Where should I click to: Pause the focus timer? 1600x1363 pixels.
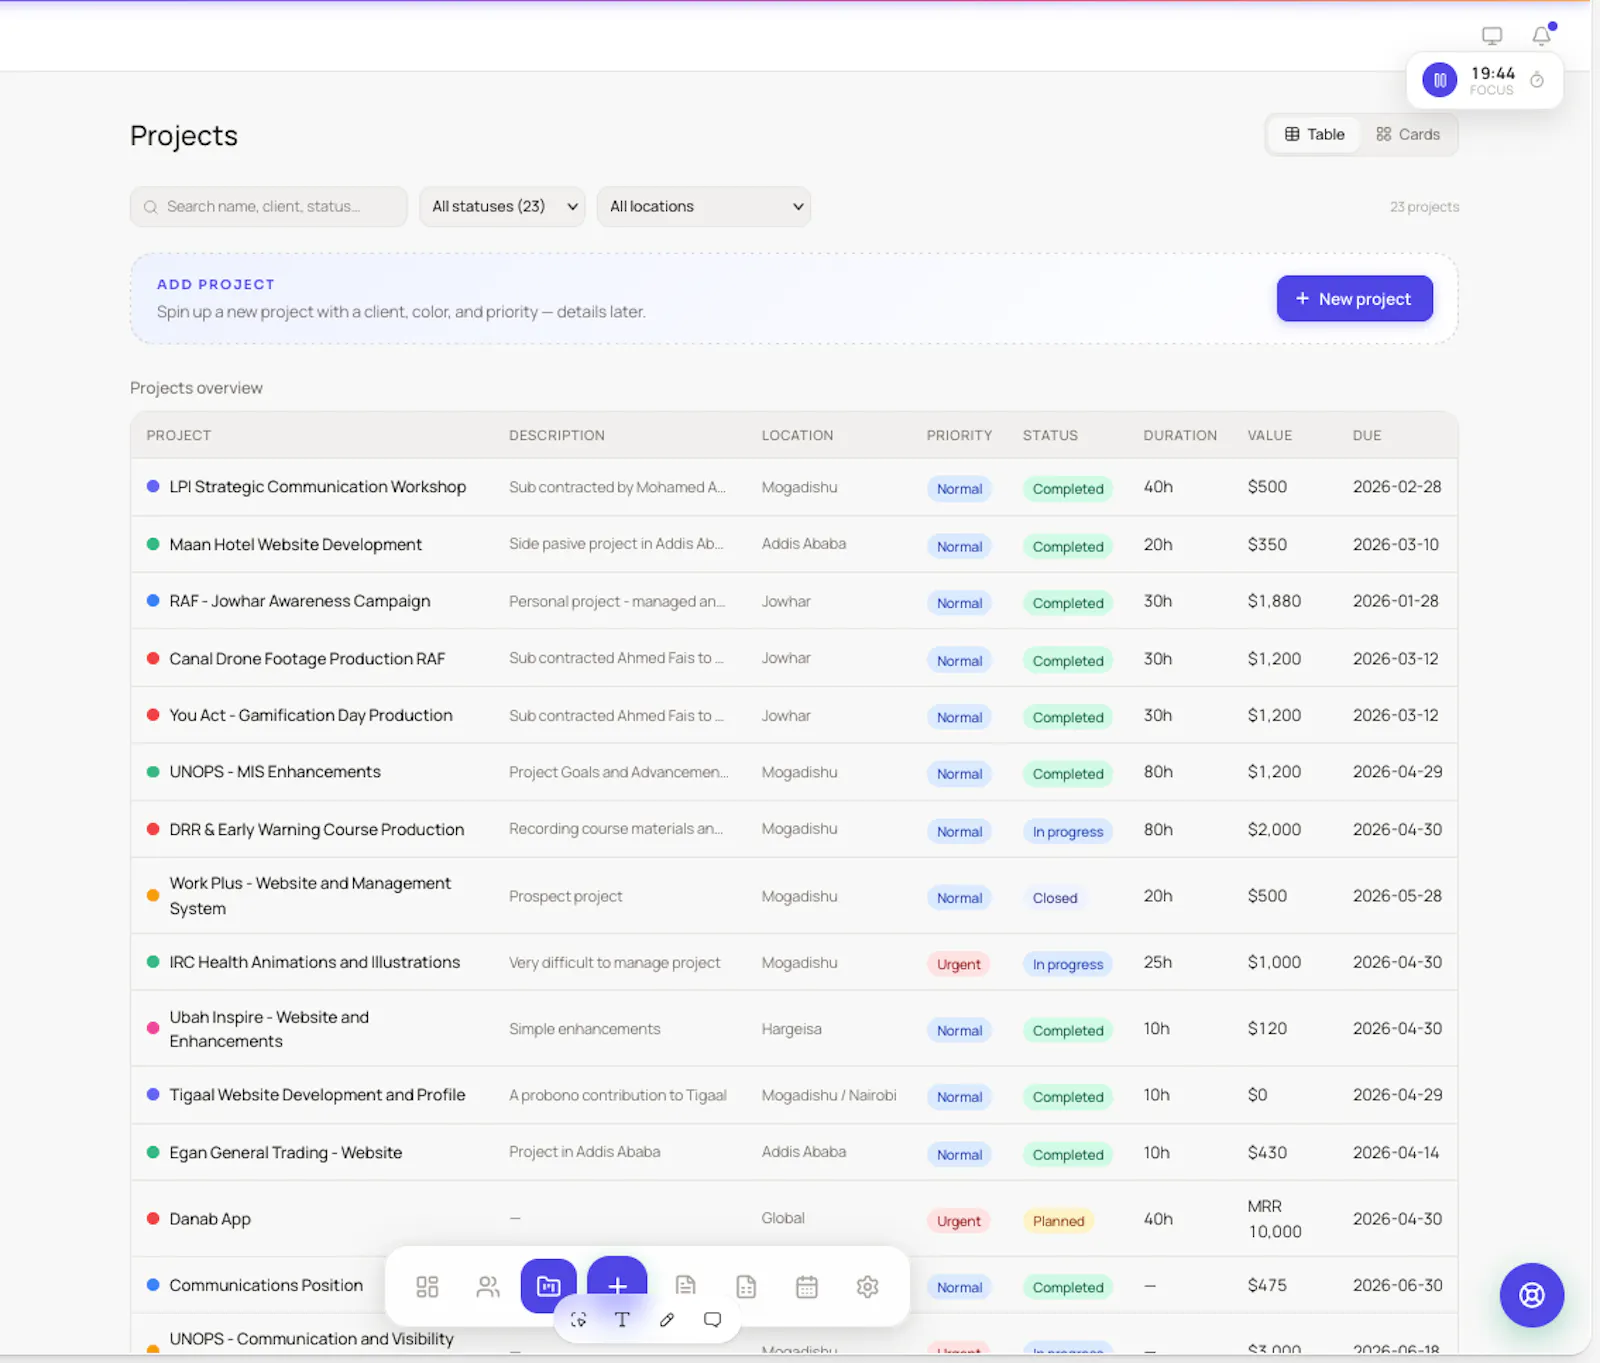coord(1440,80)
